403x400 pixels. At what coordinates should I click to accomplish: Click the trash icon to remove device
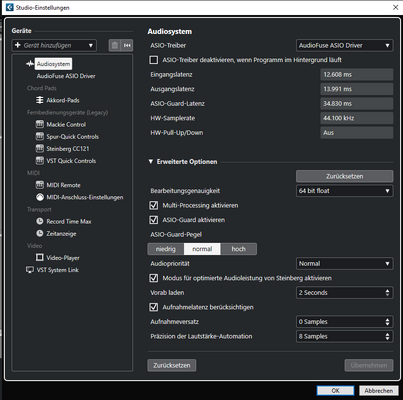115,45
